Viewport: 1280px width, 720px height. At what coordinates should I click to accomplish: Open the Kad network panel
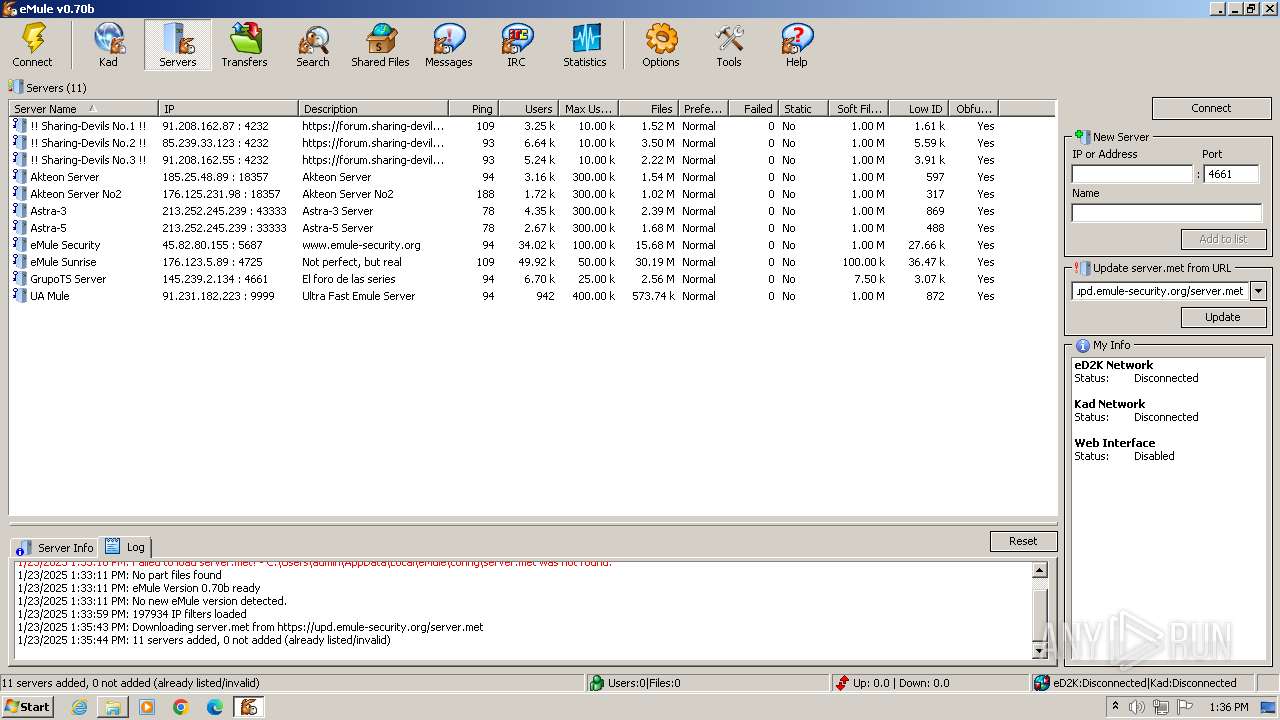(x=108, y=46)
